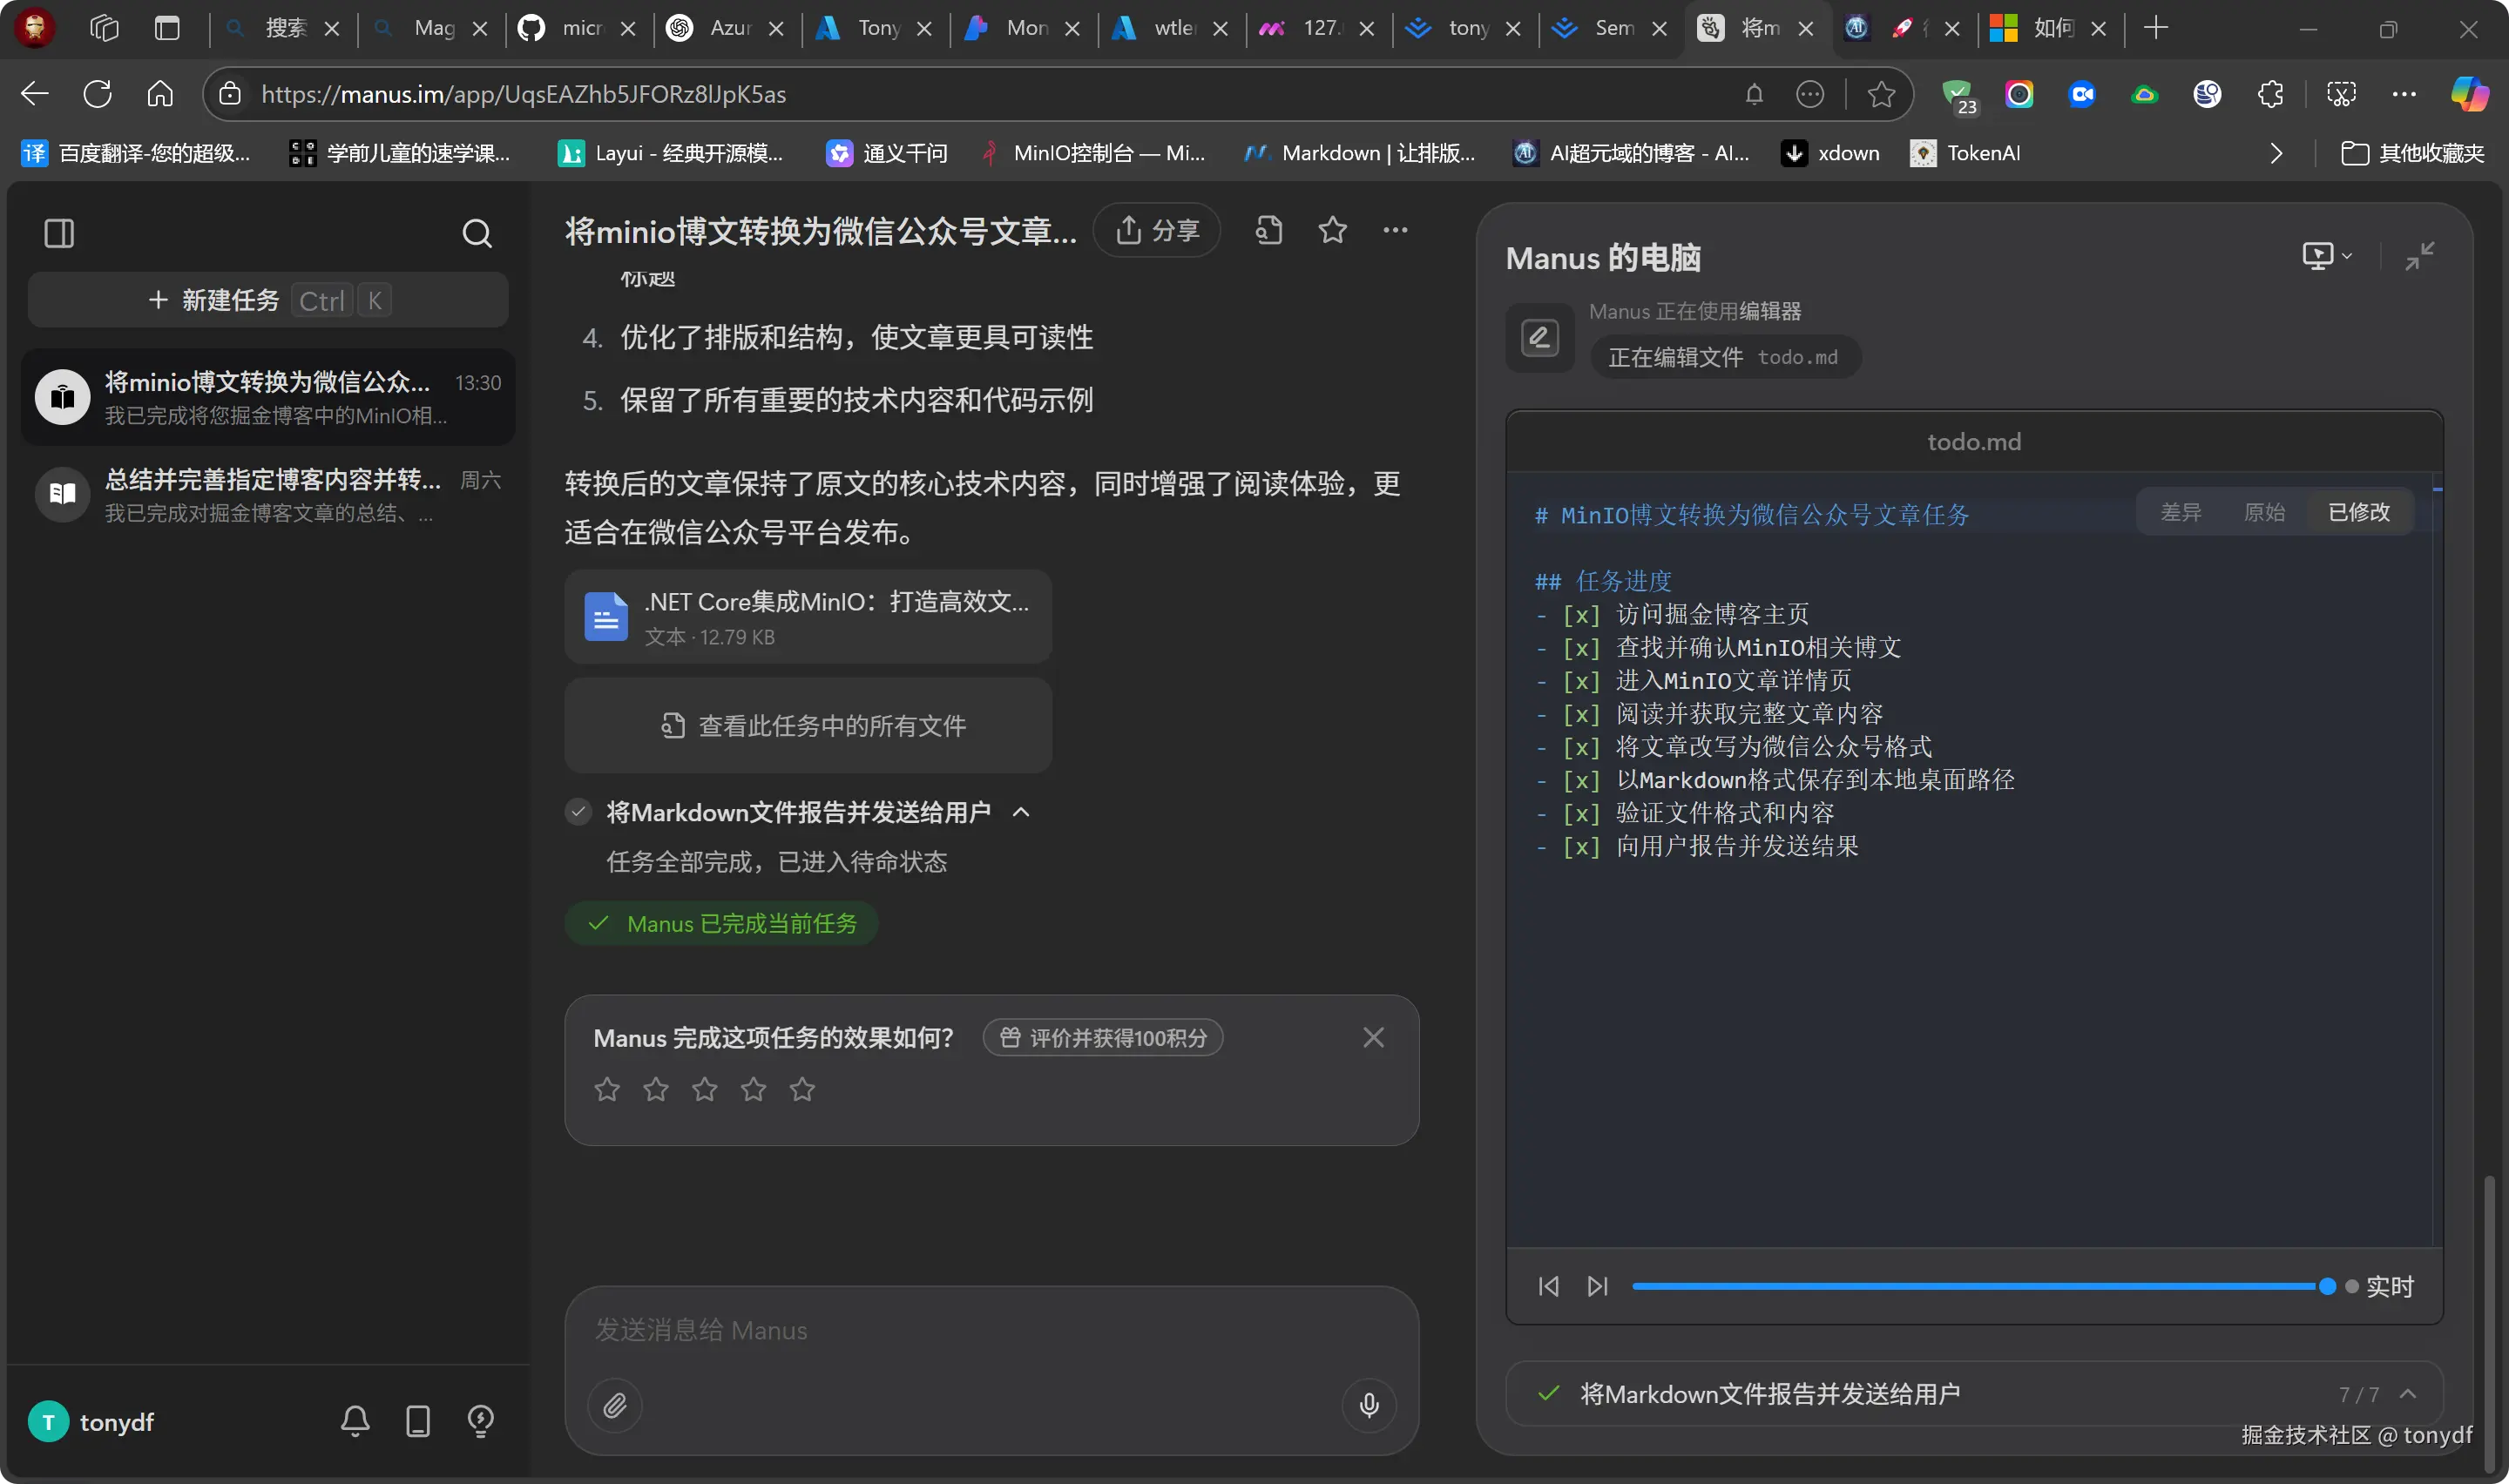Minimize the Manus computer panel icon
Screen dimensions: 2509x1484
point(2419,257)
